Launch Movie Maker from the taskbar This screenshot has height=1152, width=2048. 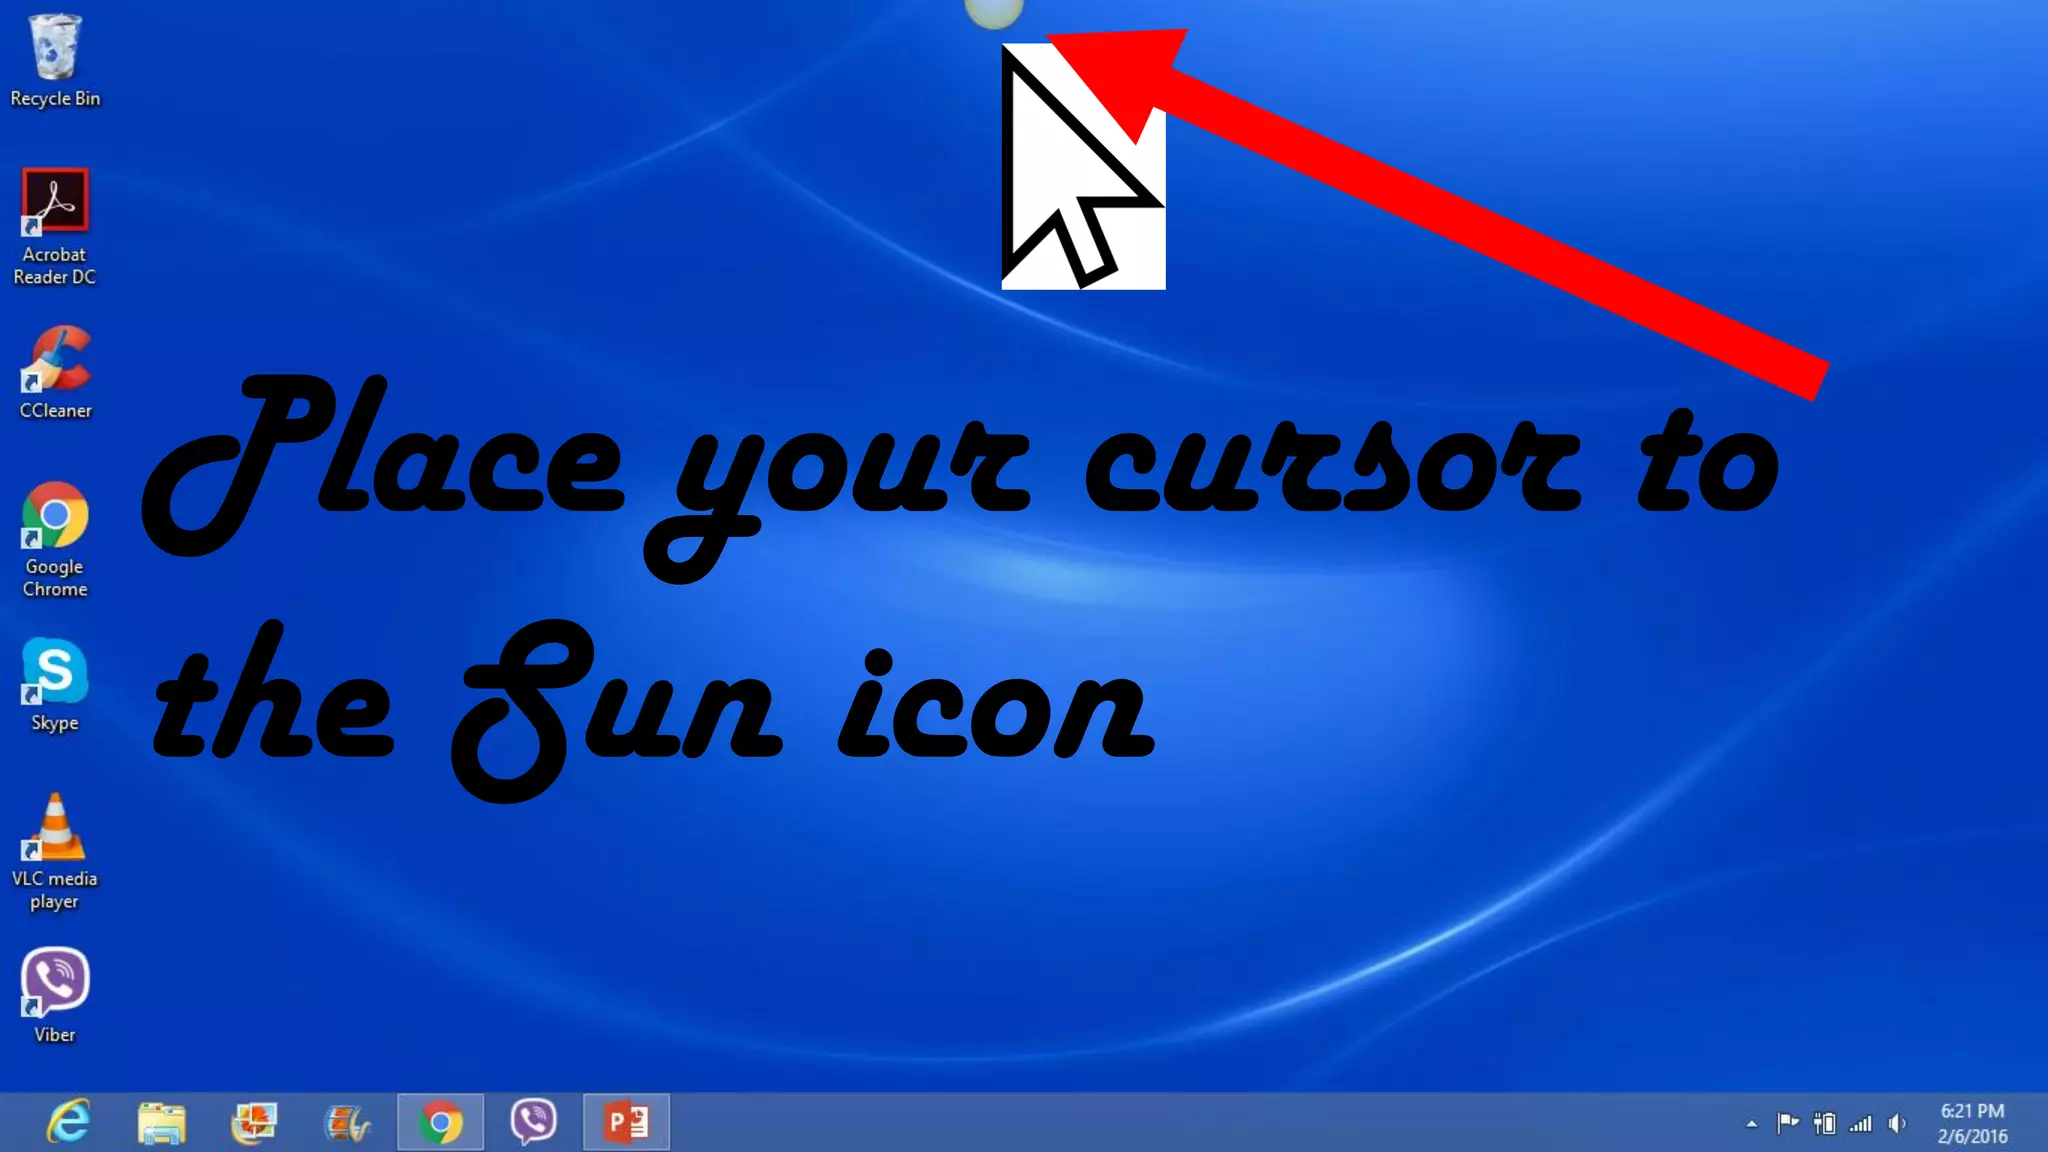point(347,1122)
